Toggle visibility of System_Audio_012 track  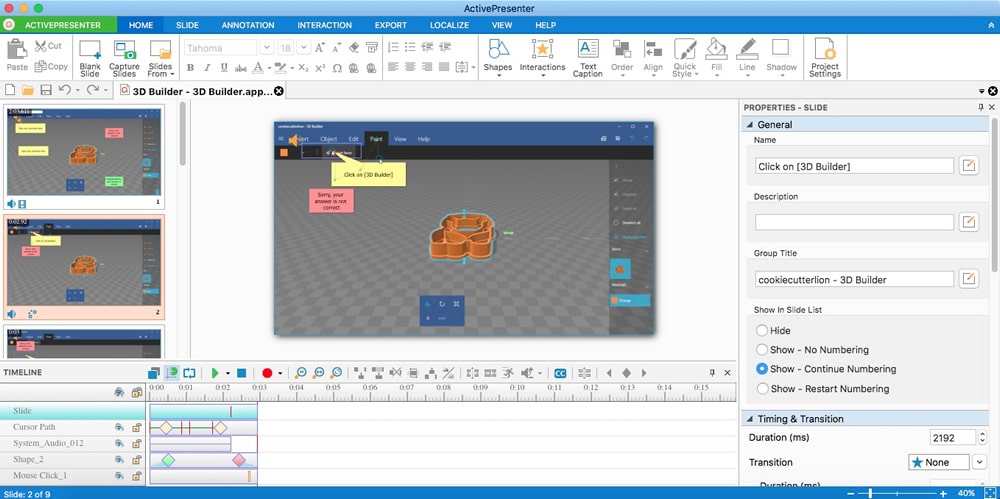tap(119, 443)
